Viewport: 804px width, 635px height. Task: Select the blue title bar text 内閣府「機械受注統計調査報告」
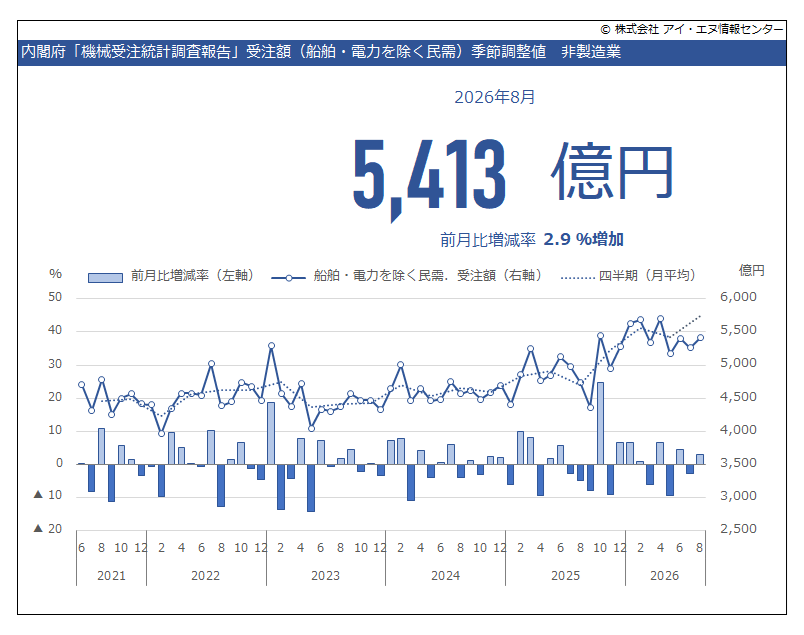click(131, 52)
